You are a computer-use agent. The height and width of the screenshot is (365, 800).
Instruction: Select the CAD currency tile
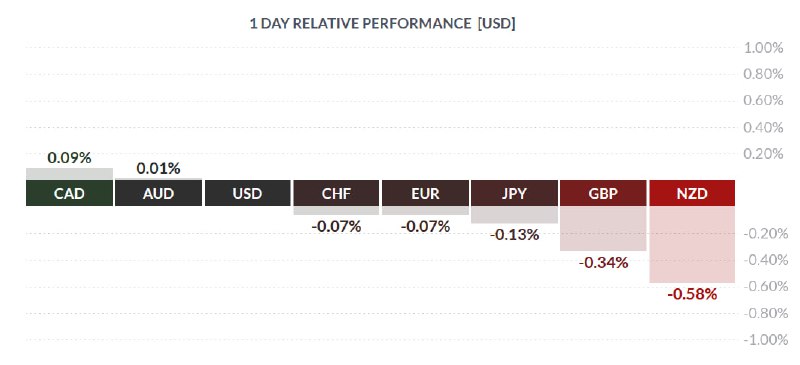[69, 193]
